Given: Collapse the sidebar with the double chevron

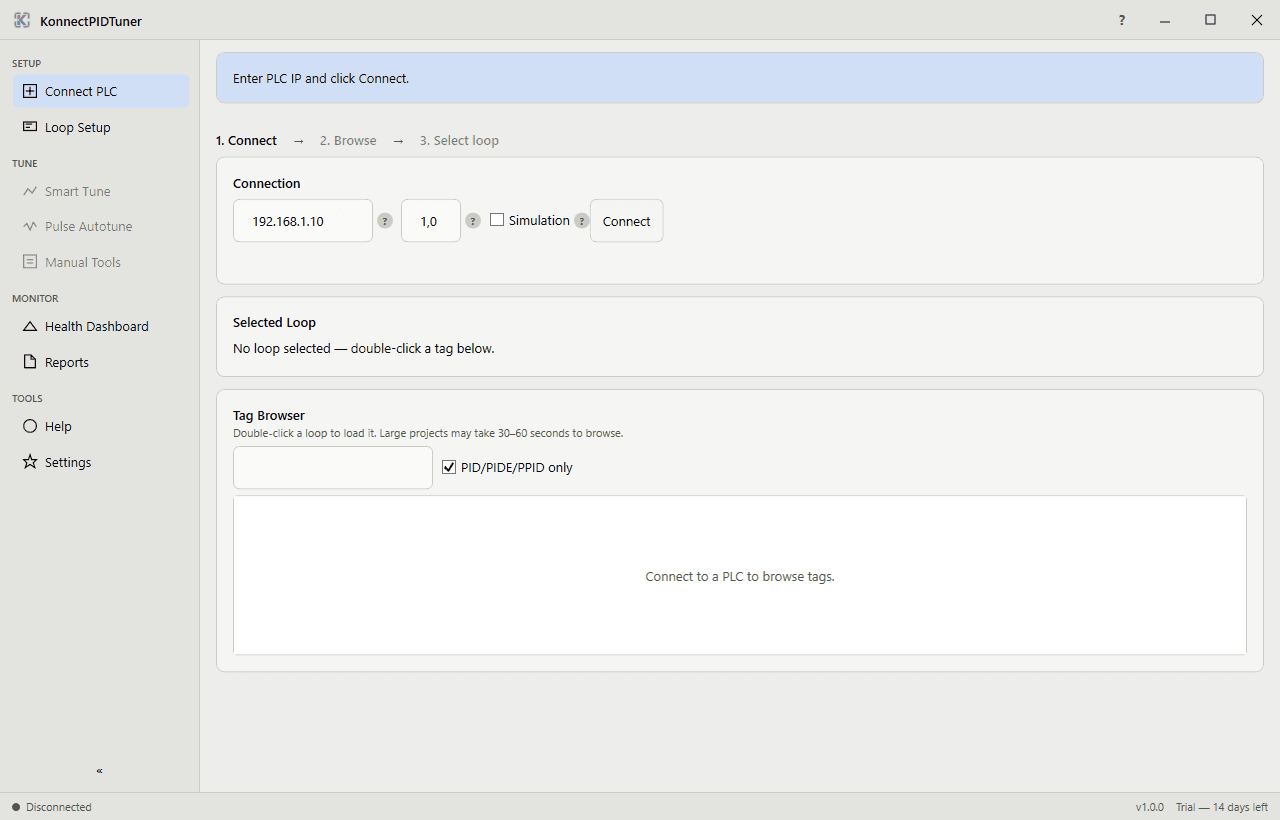Looking at the screenshot, I should pos(99,771).
